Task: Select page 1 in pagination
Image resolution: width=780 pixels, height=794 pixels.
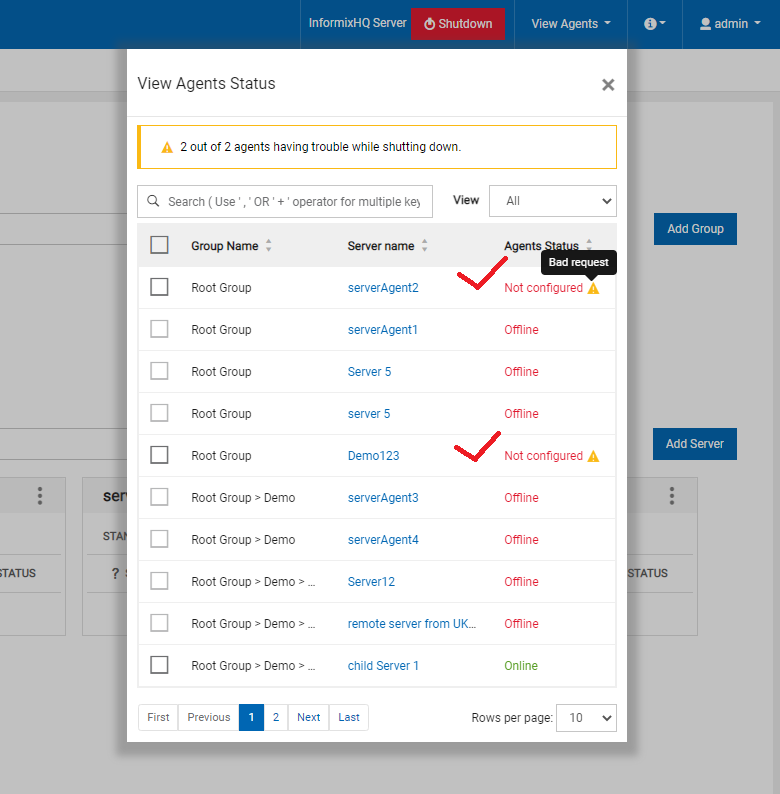Action: 251,718
